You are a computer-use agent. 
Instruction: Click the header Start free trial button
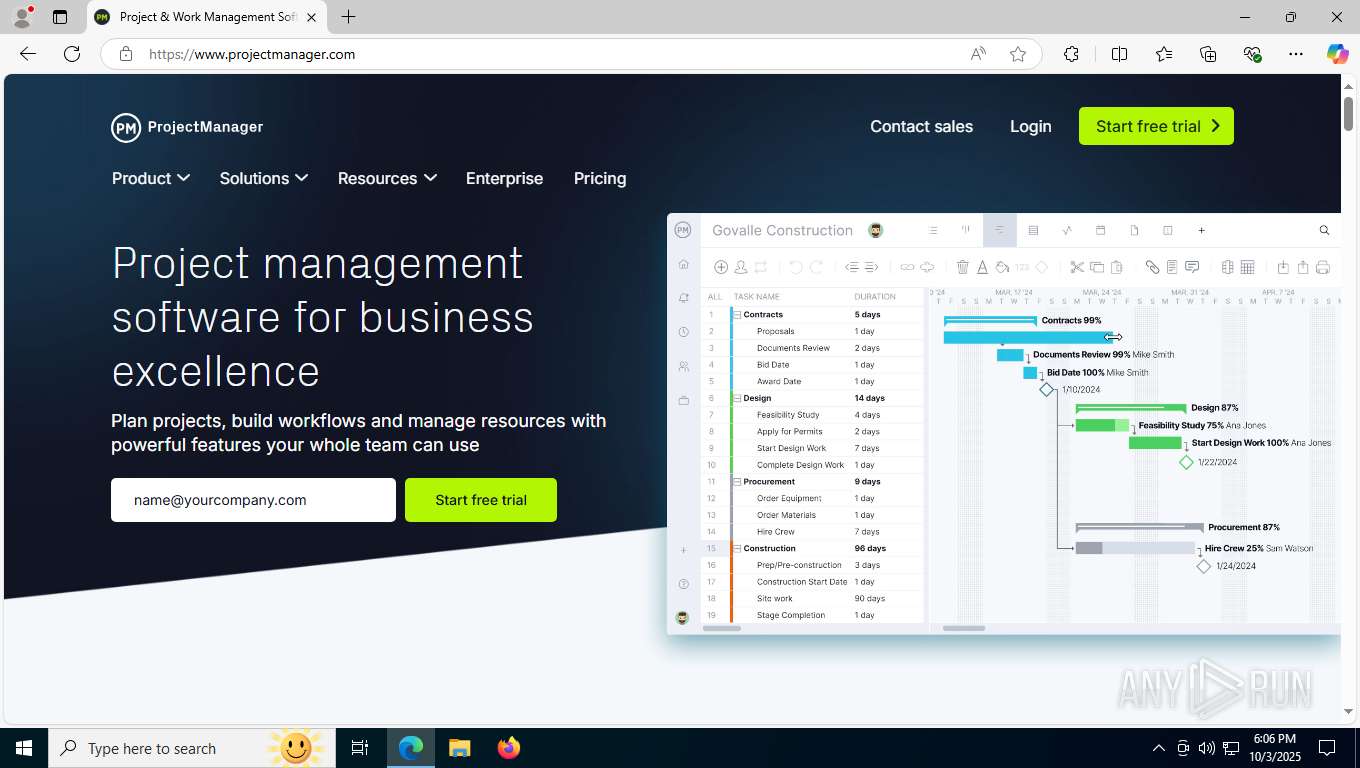[x=1156, y=126]
